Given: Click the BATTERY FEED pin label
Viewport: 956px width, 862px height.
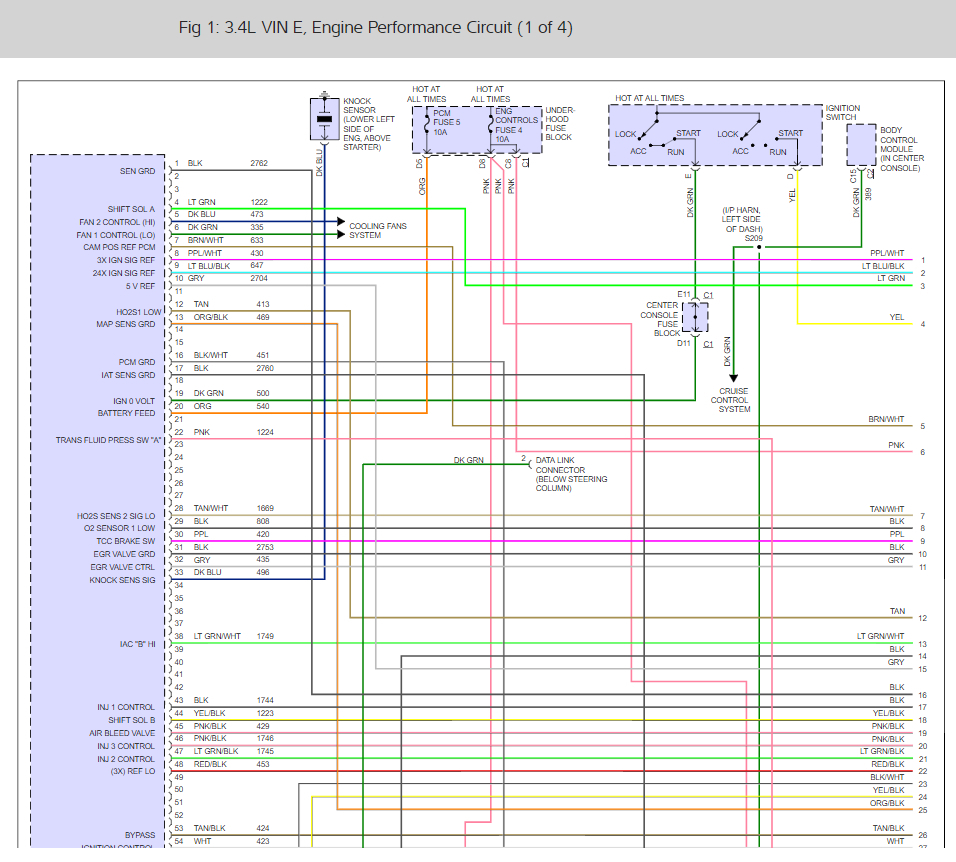Looking at the screenshot, I should [x=126, y=413].
